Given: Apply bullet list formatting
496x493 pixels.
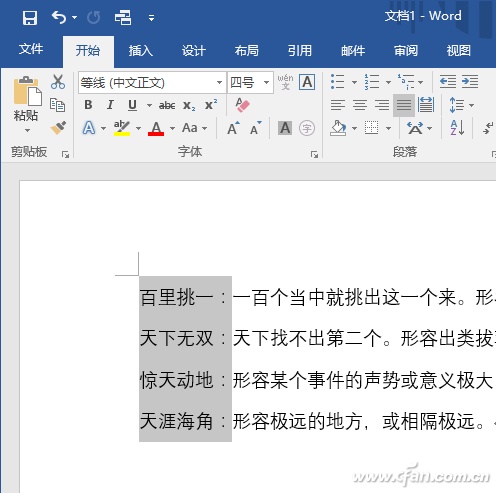Looking at the screenshot, I should 337,82.
